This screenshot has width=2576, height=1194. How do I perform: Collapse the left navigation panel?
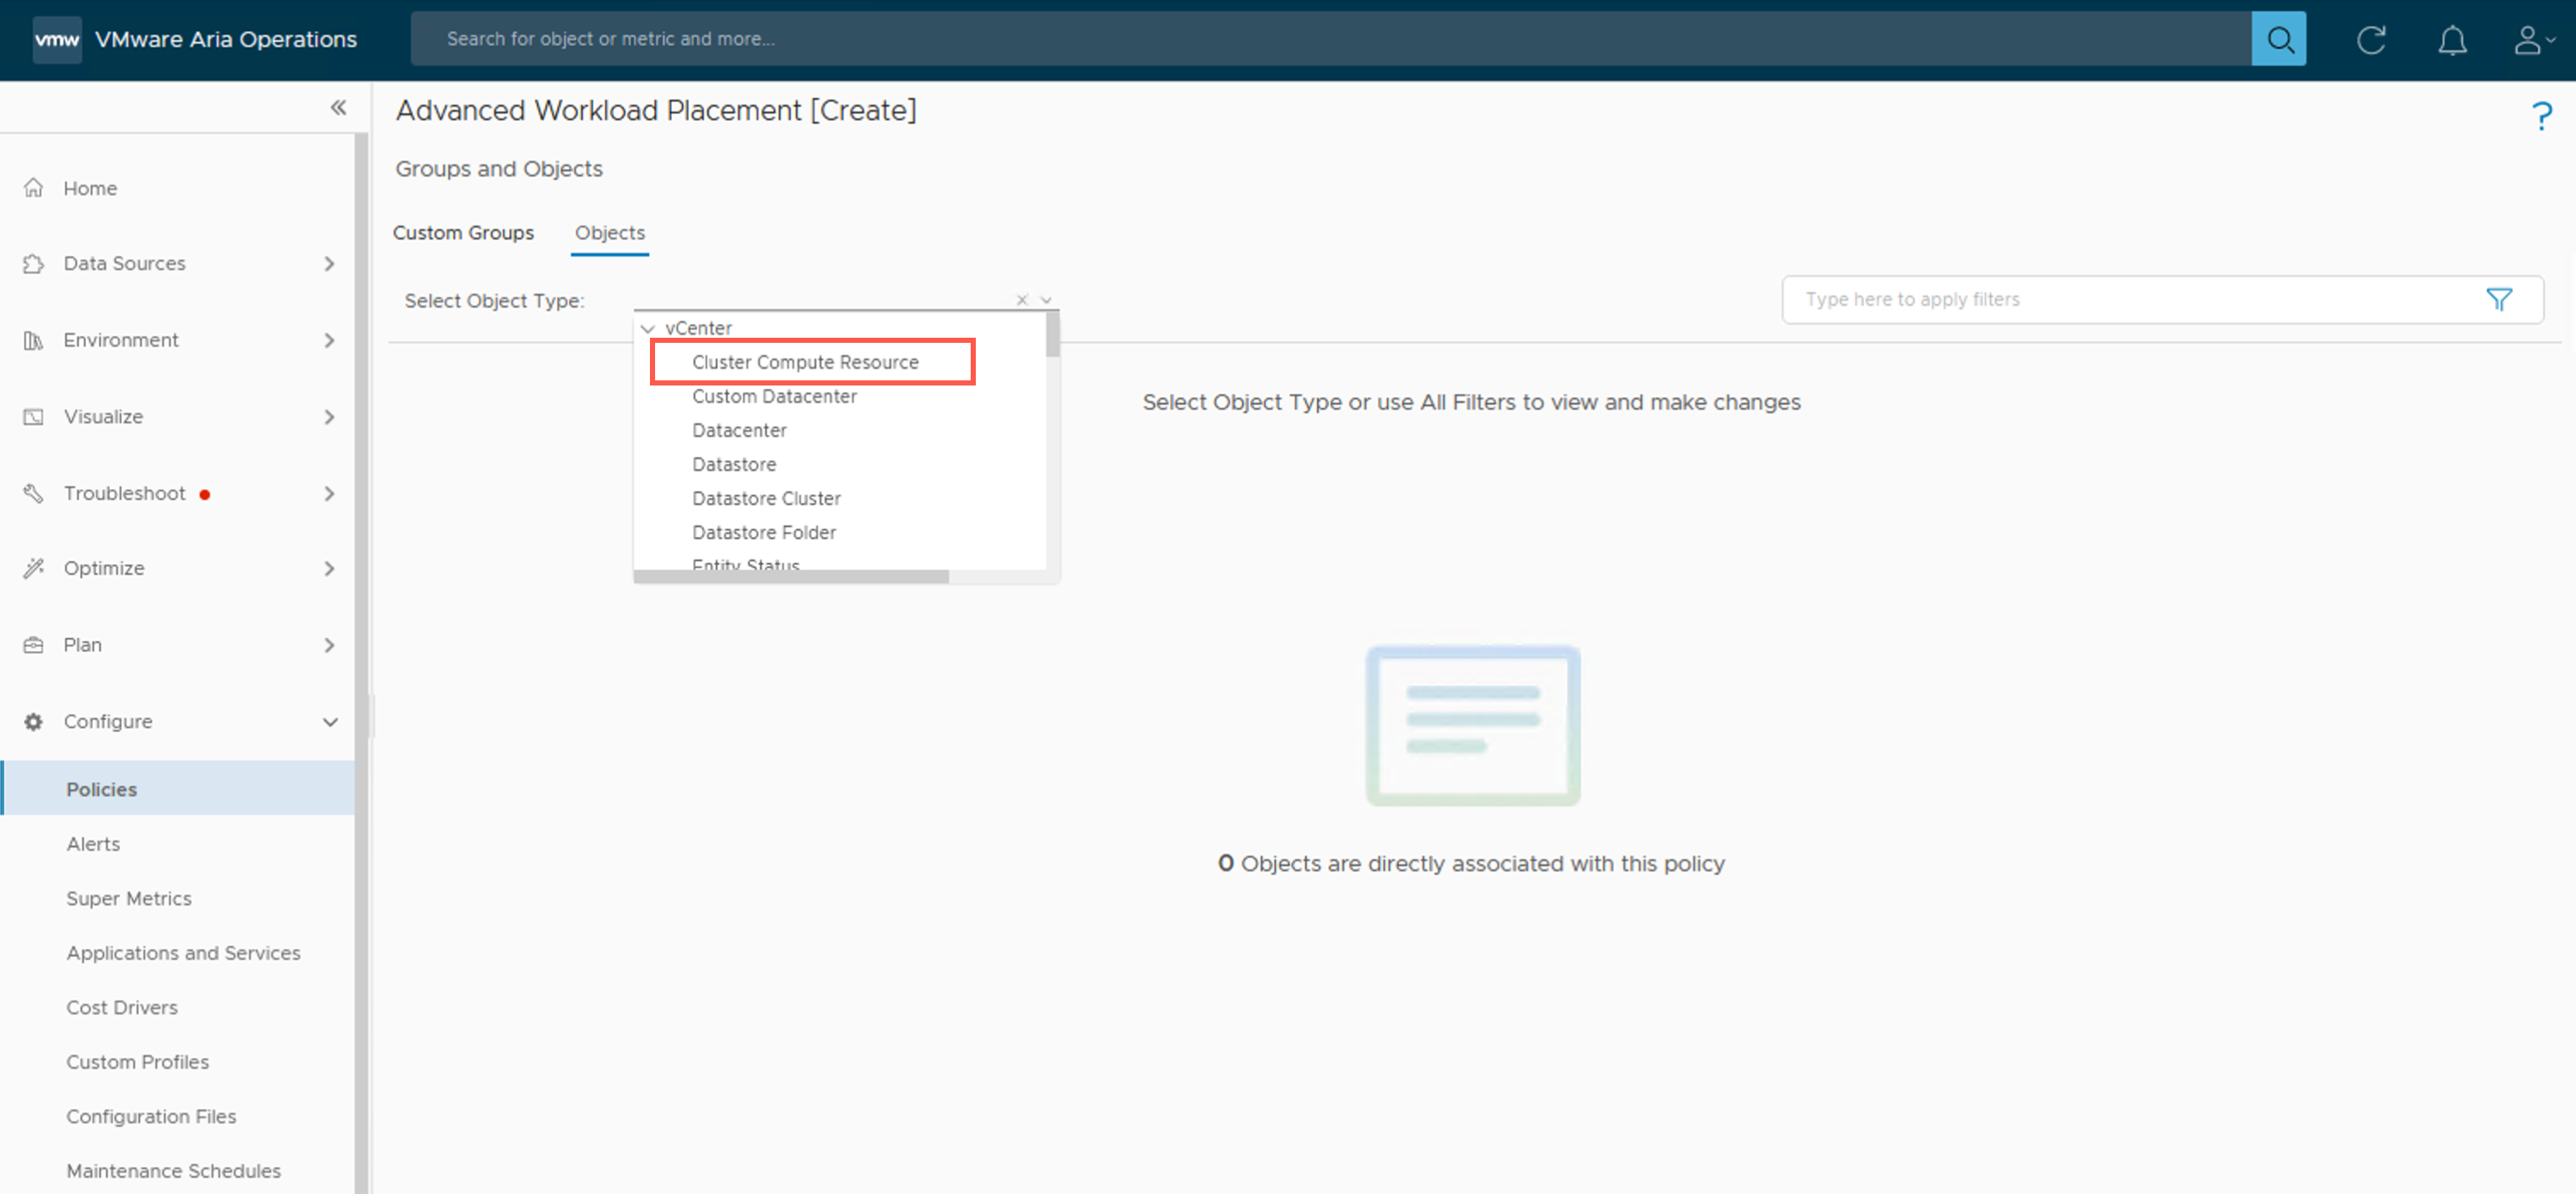coord(338,108)
